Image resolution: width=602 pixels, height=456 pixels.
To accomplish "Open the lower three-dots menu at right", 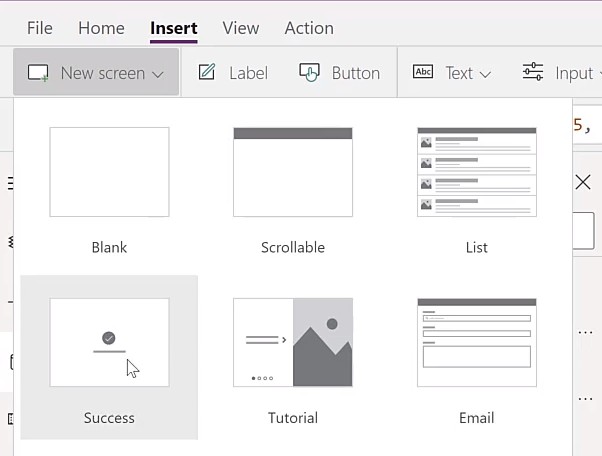I will point(585,399).
